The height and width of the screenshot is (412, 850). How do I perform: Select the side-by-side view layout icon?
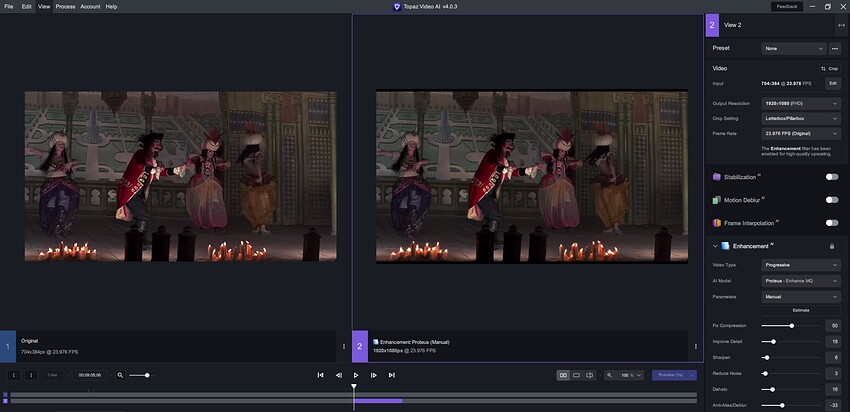563,375
